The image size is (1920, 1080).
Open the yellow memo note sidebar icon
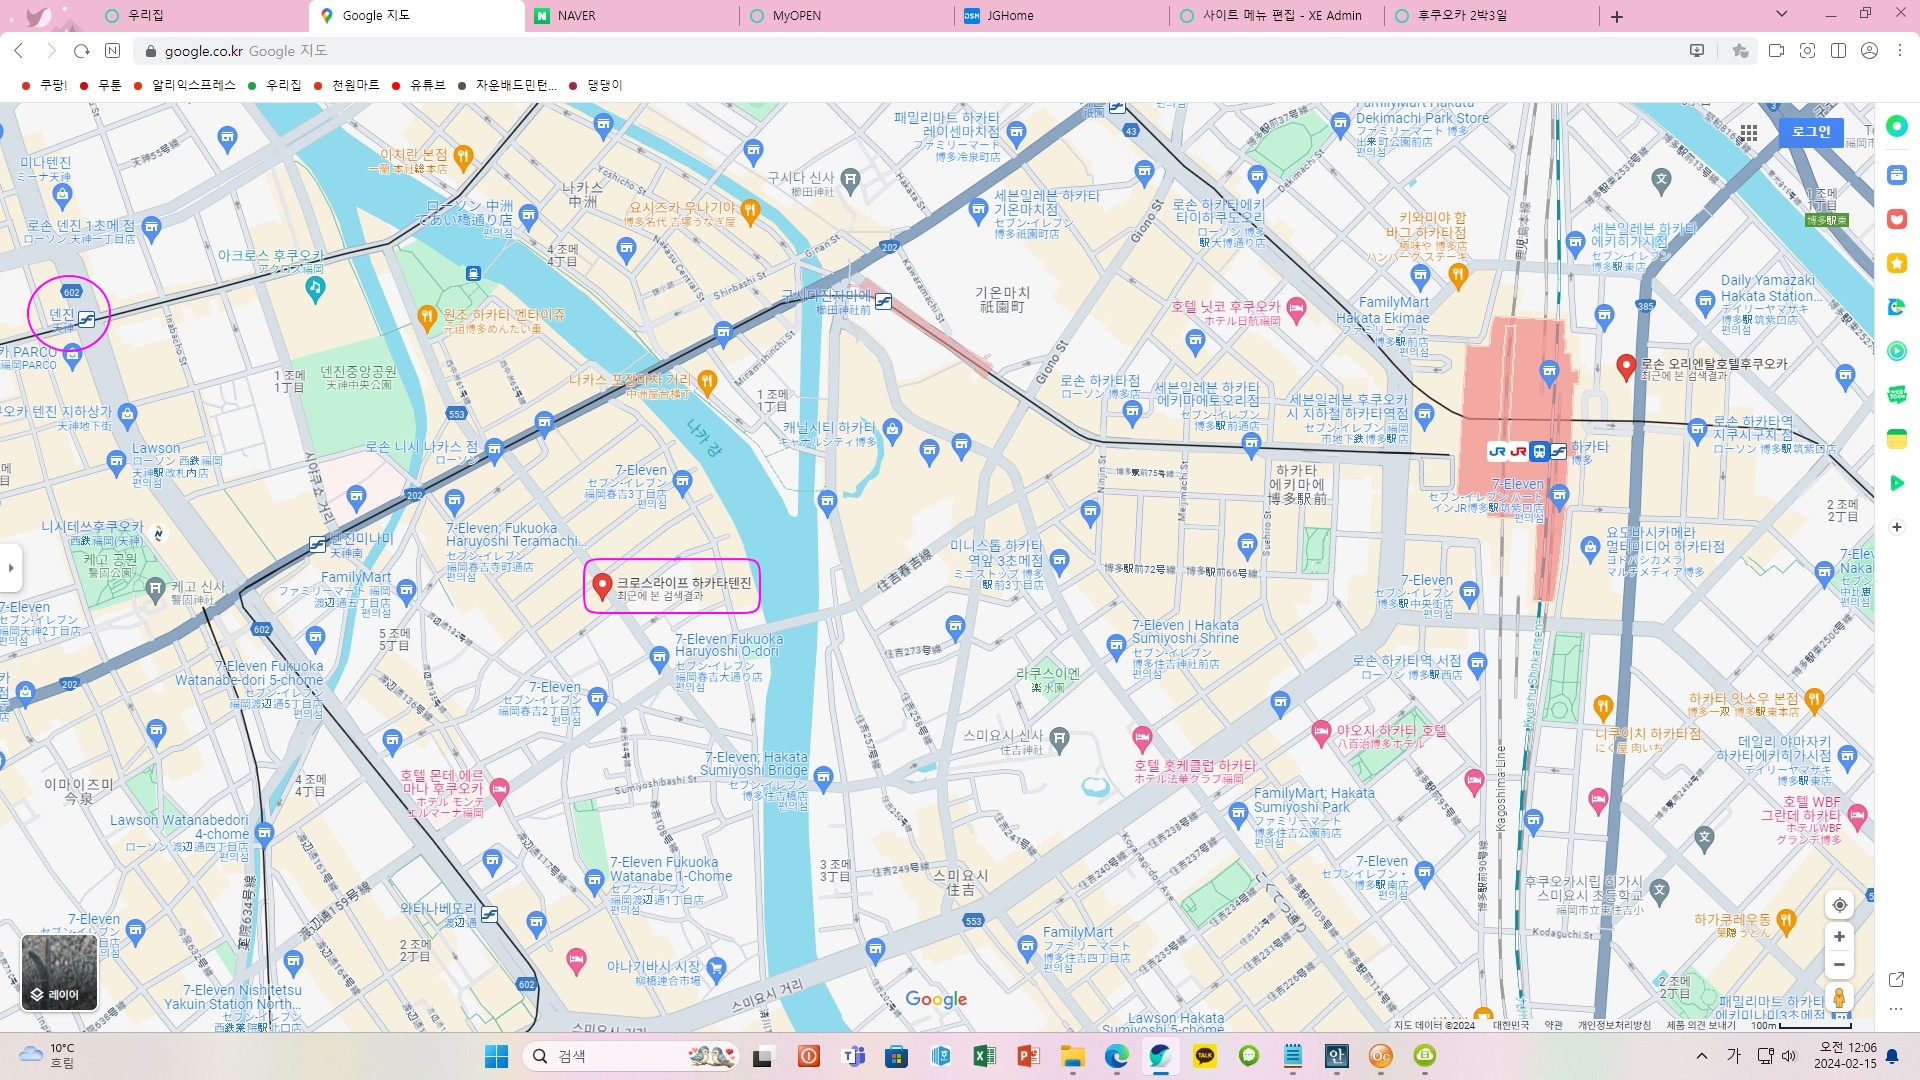coord(1896,439)
